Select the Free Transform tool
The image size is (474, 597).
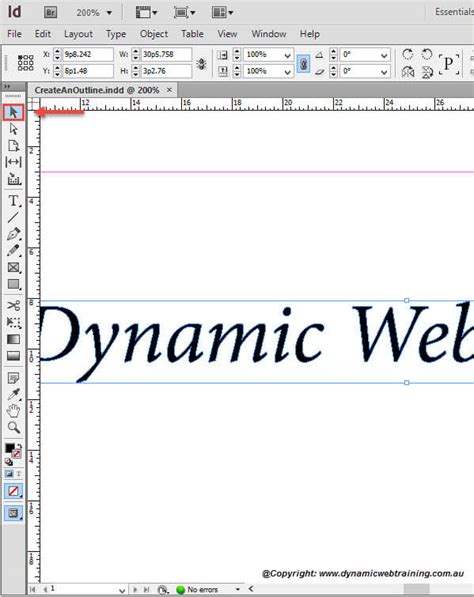click(13, 322)
